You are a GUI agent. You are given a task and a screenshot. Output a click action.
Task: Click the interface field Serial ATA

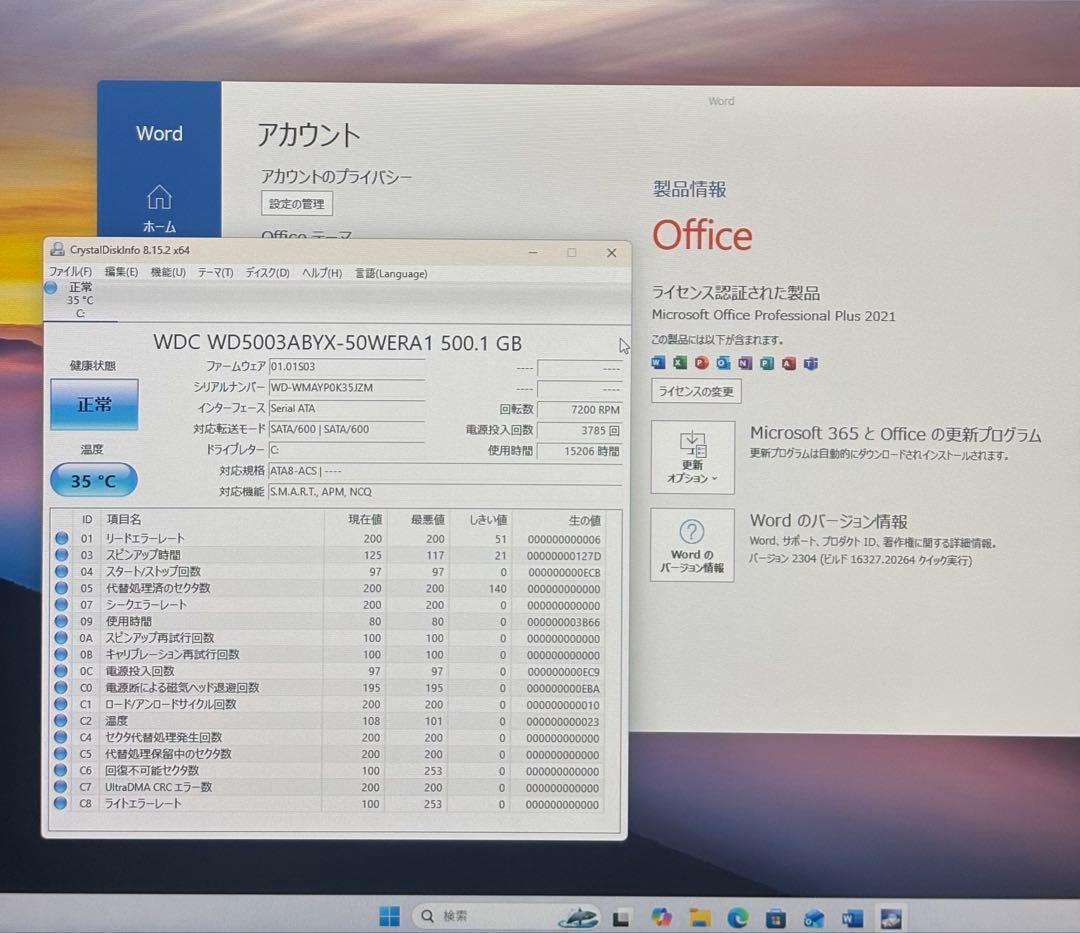346,408
